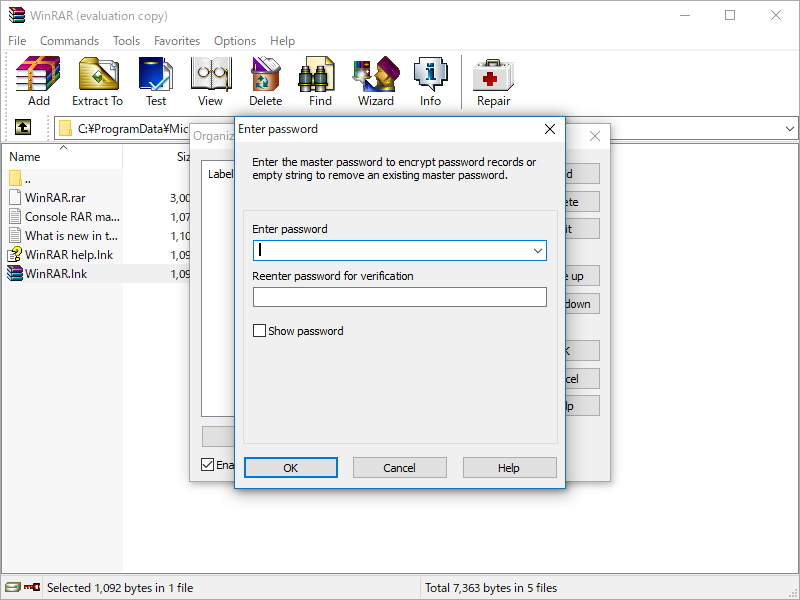This screenshot has height=600, width=800.
Task: Open the File menu
Action: pyautogui.click(x=17, y=41)
